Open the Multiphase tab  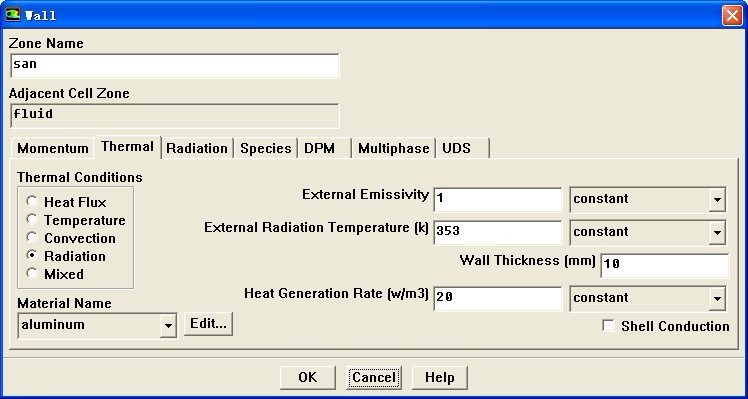(394, 148)
